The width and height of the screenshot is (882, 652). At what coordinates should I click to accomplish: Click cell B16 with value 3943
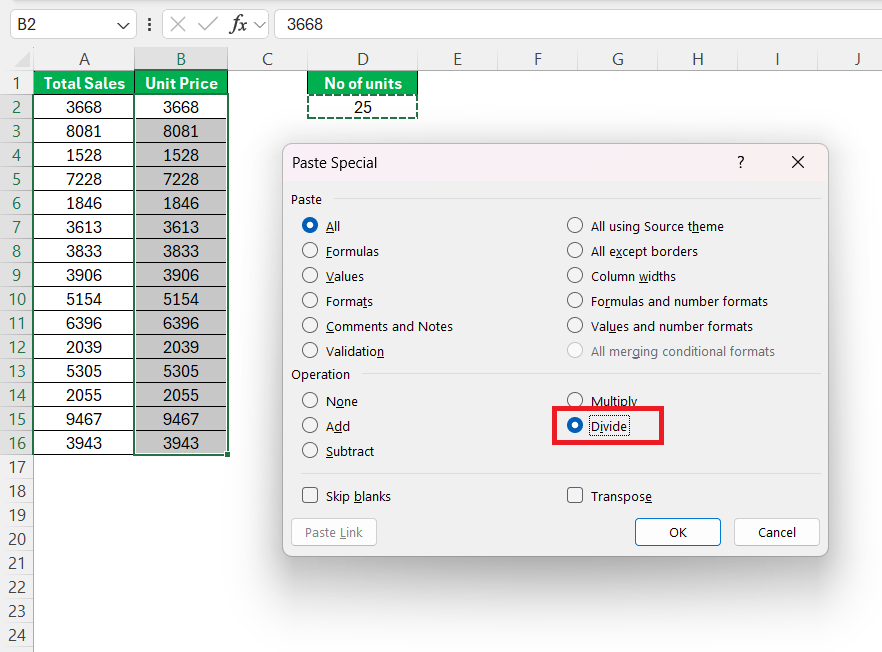click(x=181, y=443)
